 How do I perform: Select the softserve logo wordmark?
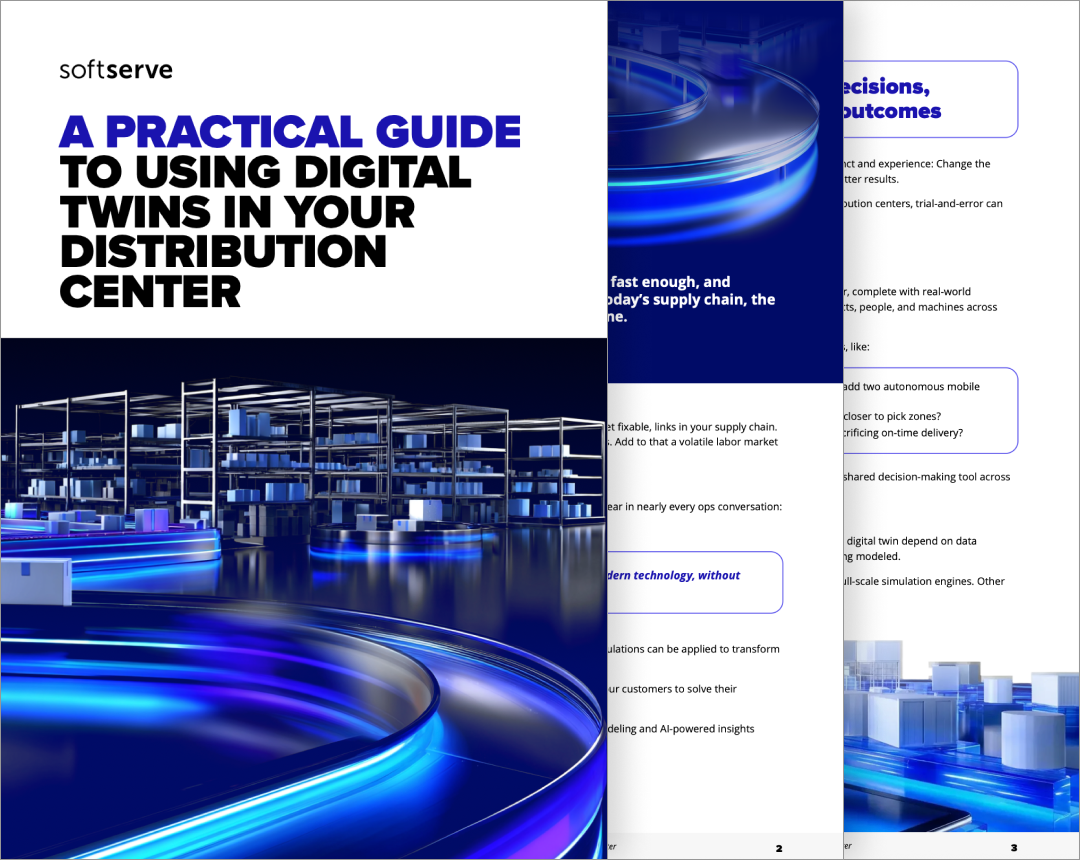click(x=115, y=70)
